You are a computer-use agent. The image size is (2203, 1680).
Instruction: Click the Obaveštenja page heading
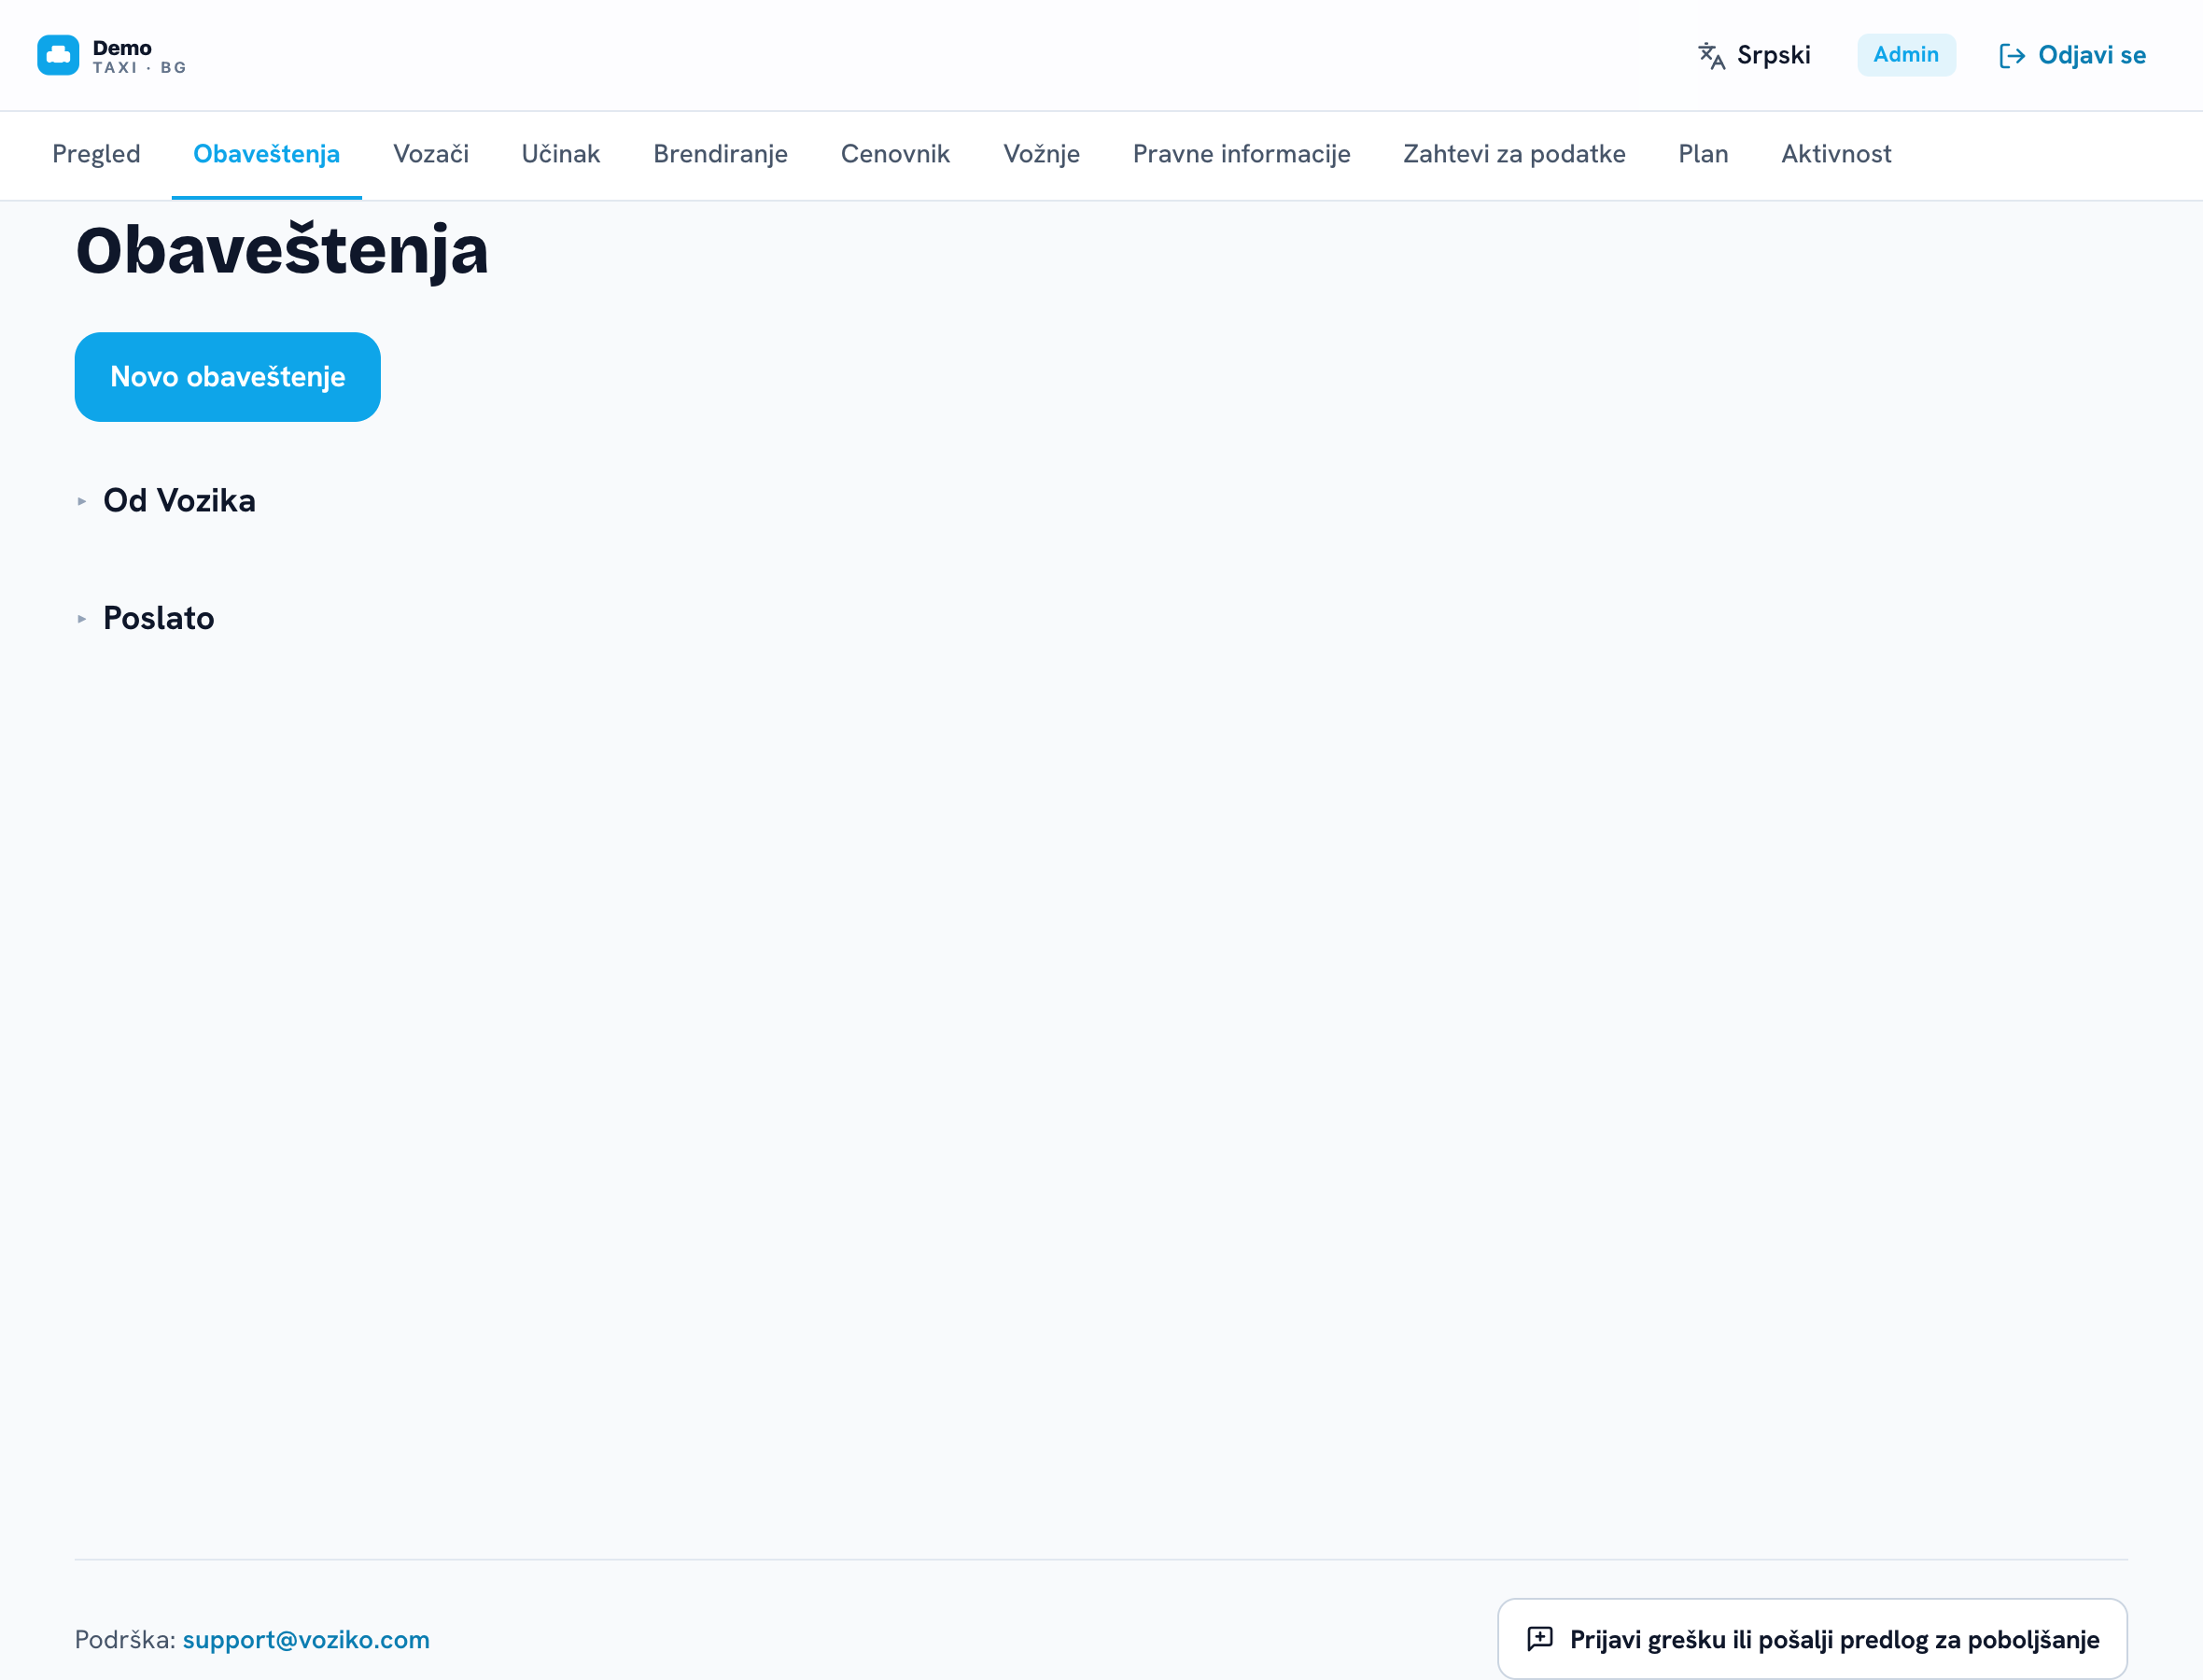tap(282, 250)
